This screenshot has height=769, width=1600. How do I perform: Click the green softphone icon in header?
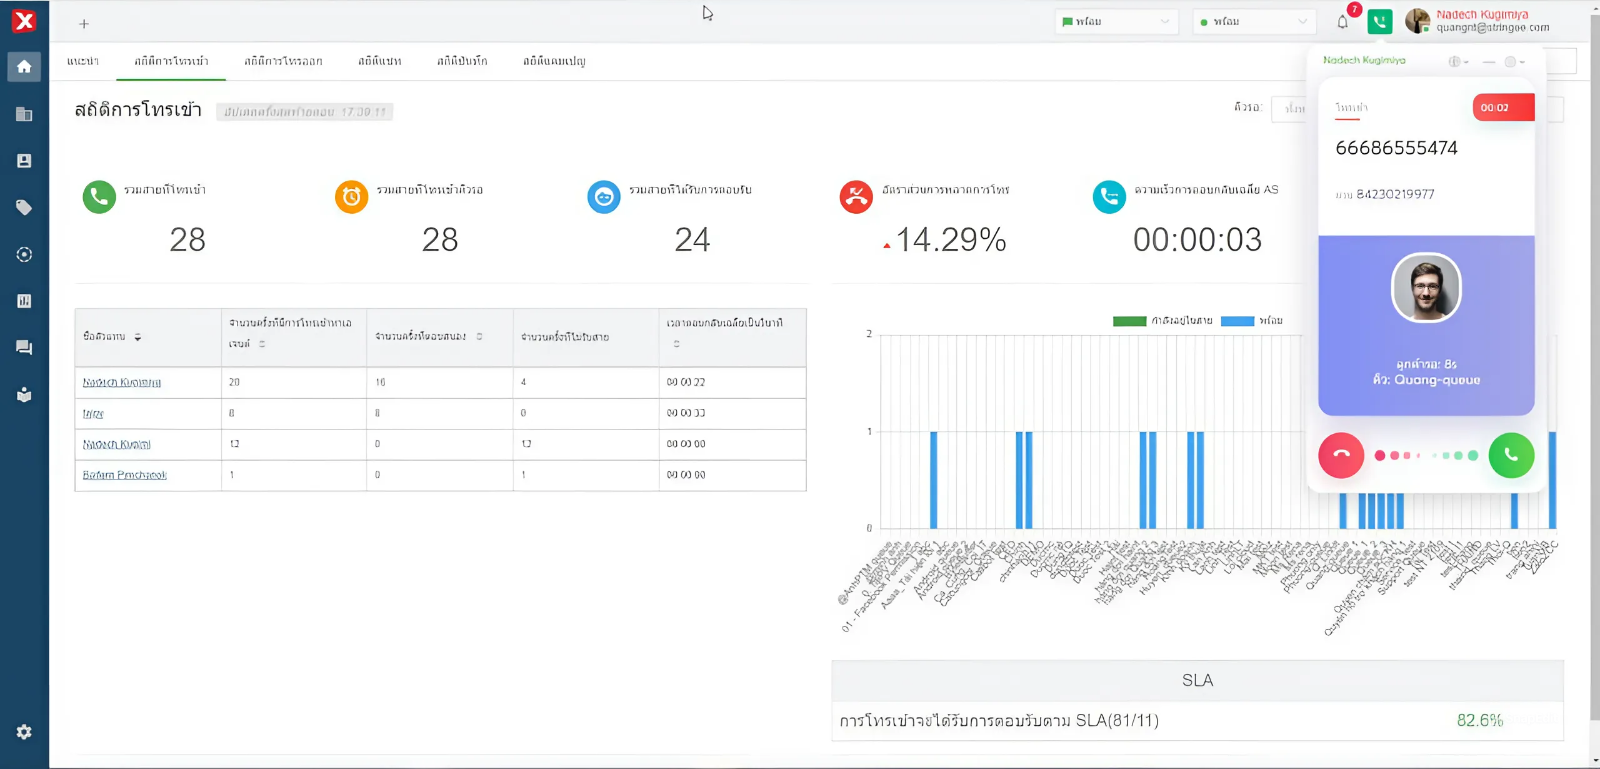coord(1380,22)
